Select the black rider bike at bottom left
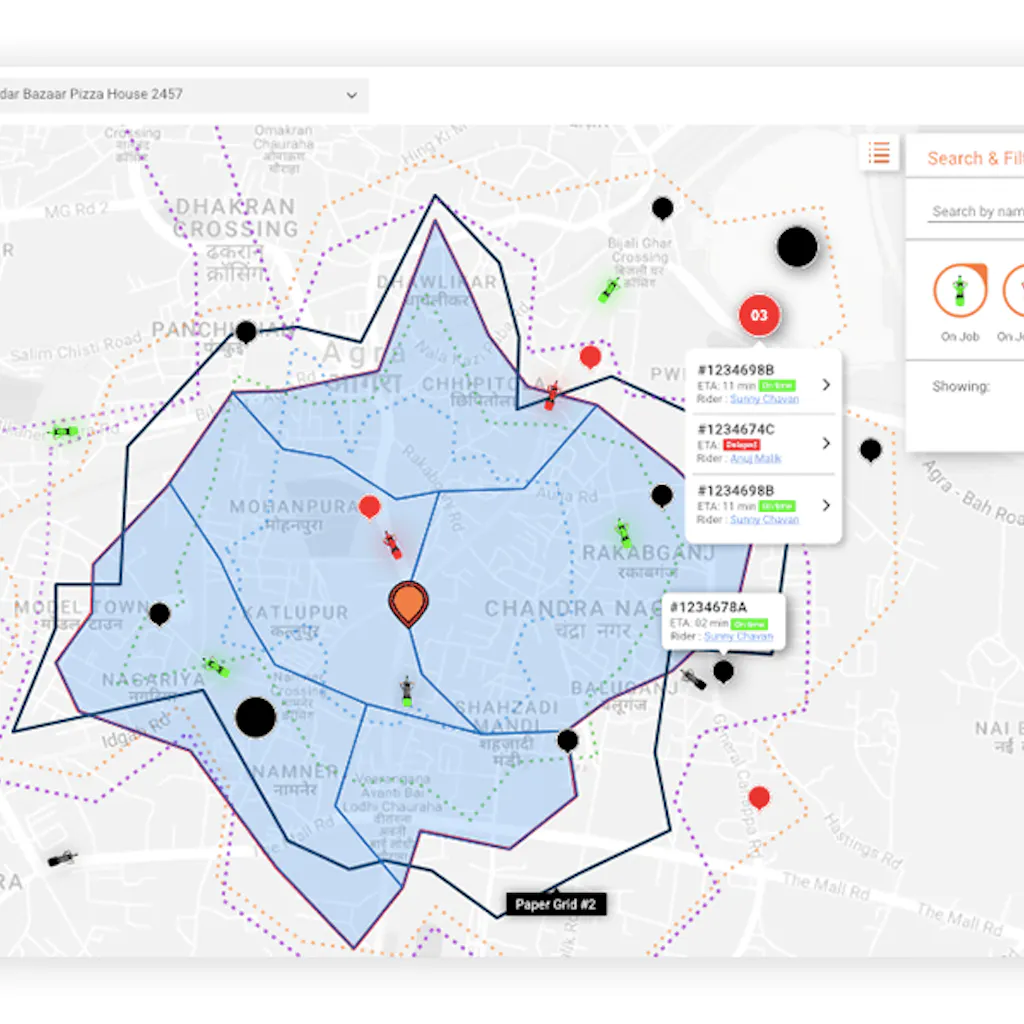Viewport: 1024px width, 1024px height. [62, 858]
